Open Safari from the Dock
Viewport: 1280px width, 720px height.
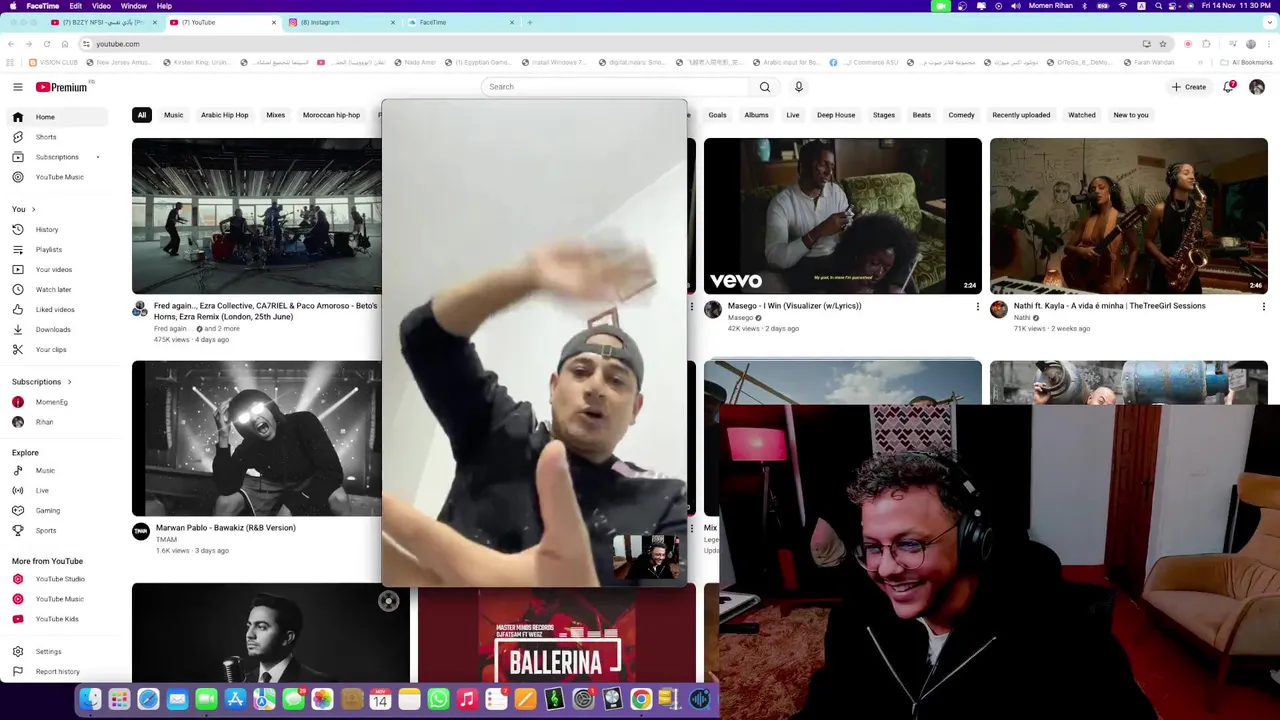148,700
